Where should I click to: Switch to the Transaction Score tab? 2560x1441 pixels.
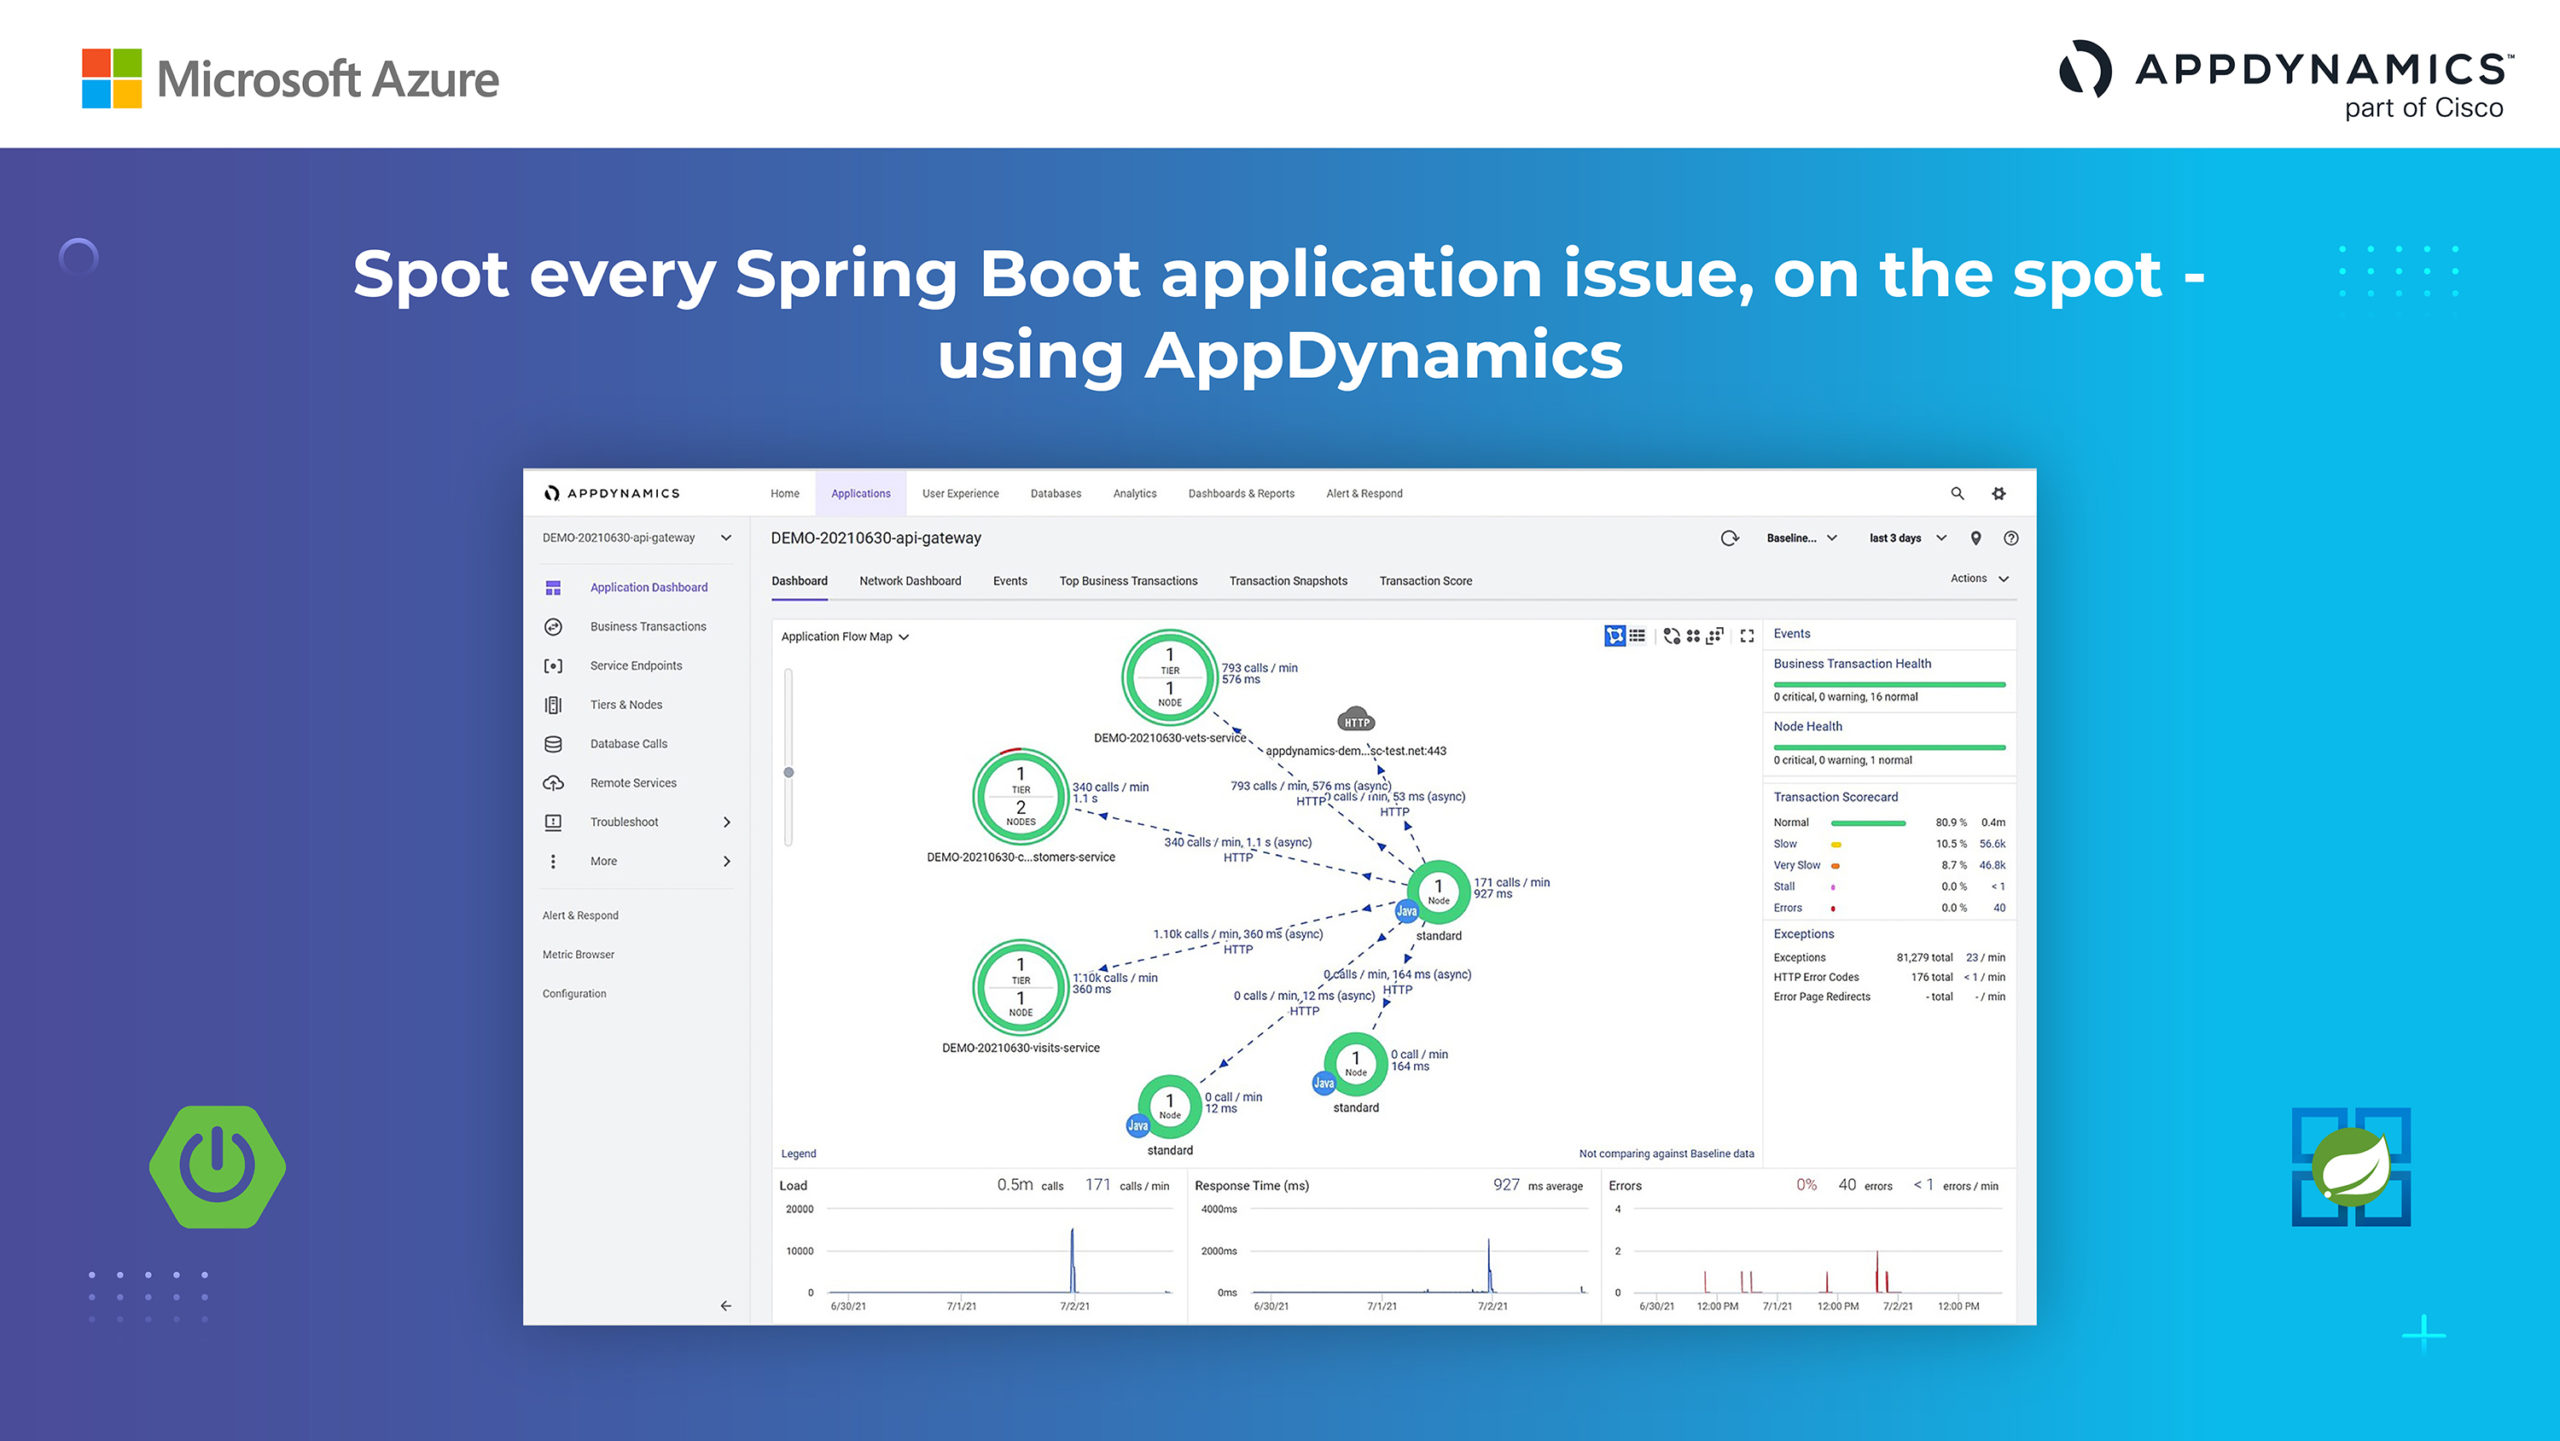tap(1425, 581)
